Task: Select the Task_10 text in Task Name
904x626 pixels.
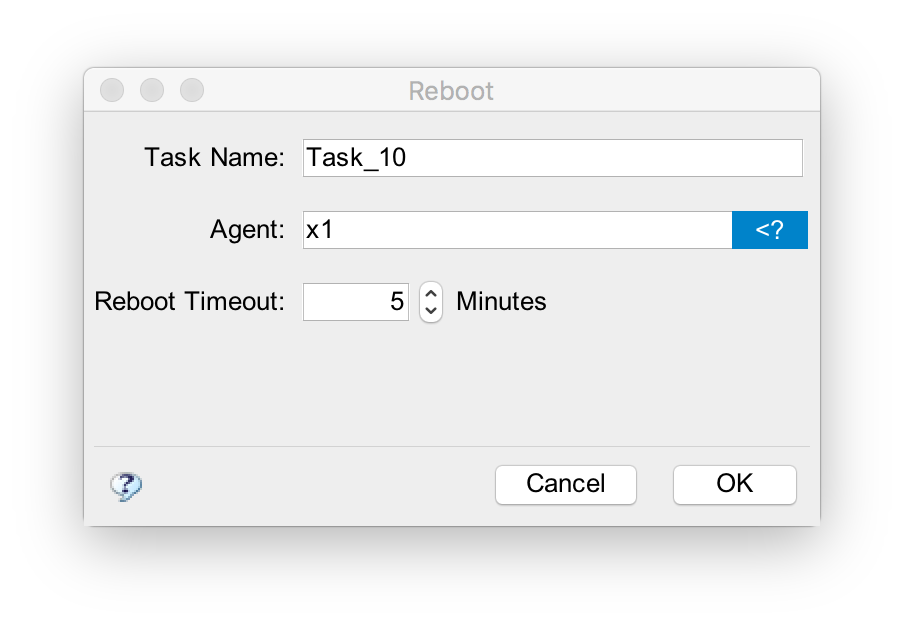Action: pos(356,157)
